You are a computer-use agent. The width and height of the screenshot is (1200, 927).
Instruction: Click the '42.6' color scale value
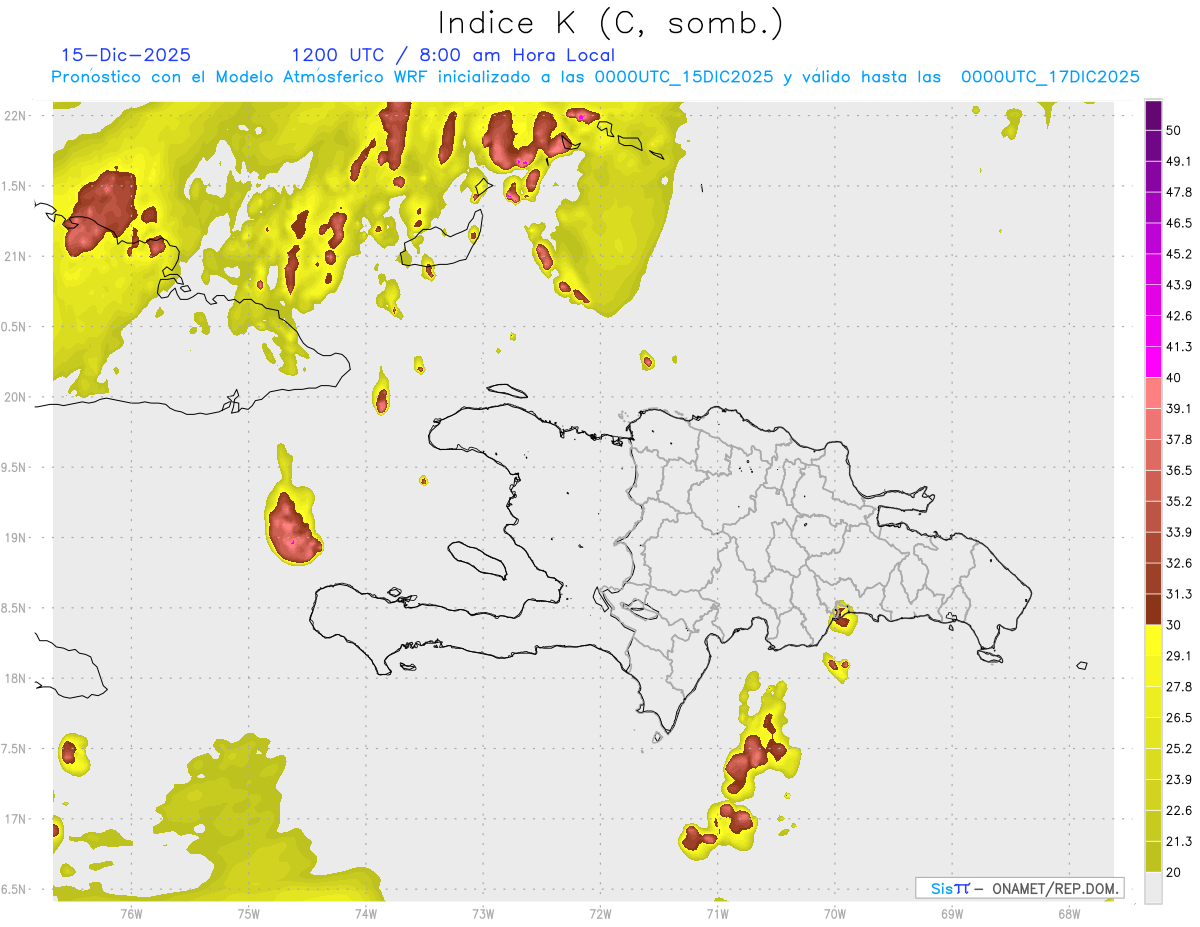[1179, 316]
